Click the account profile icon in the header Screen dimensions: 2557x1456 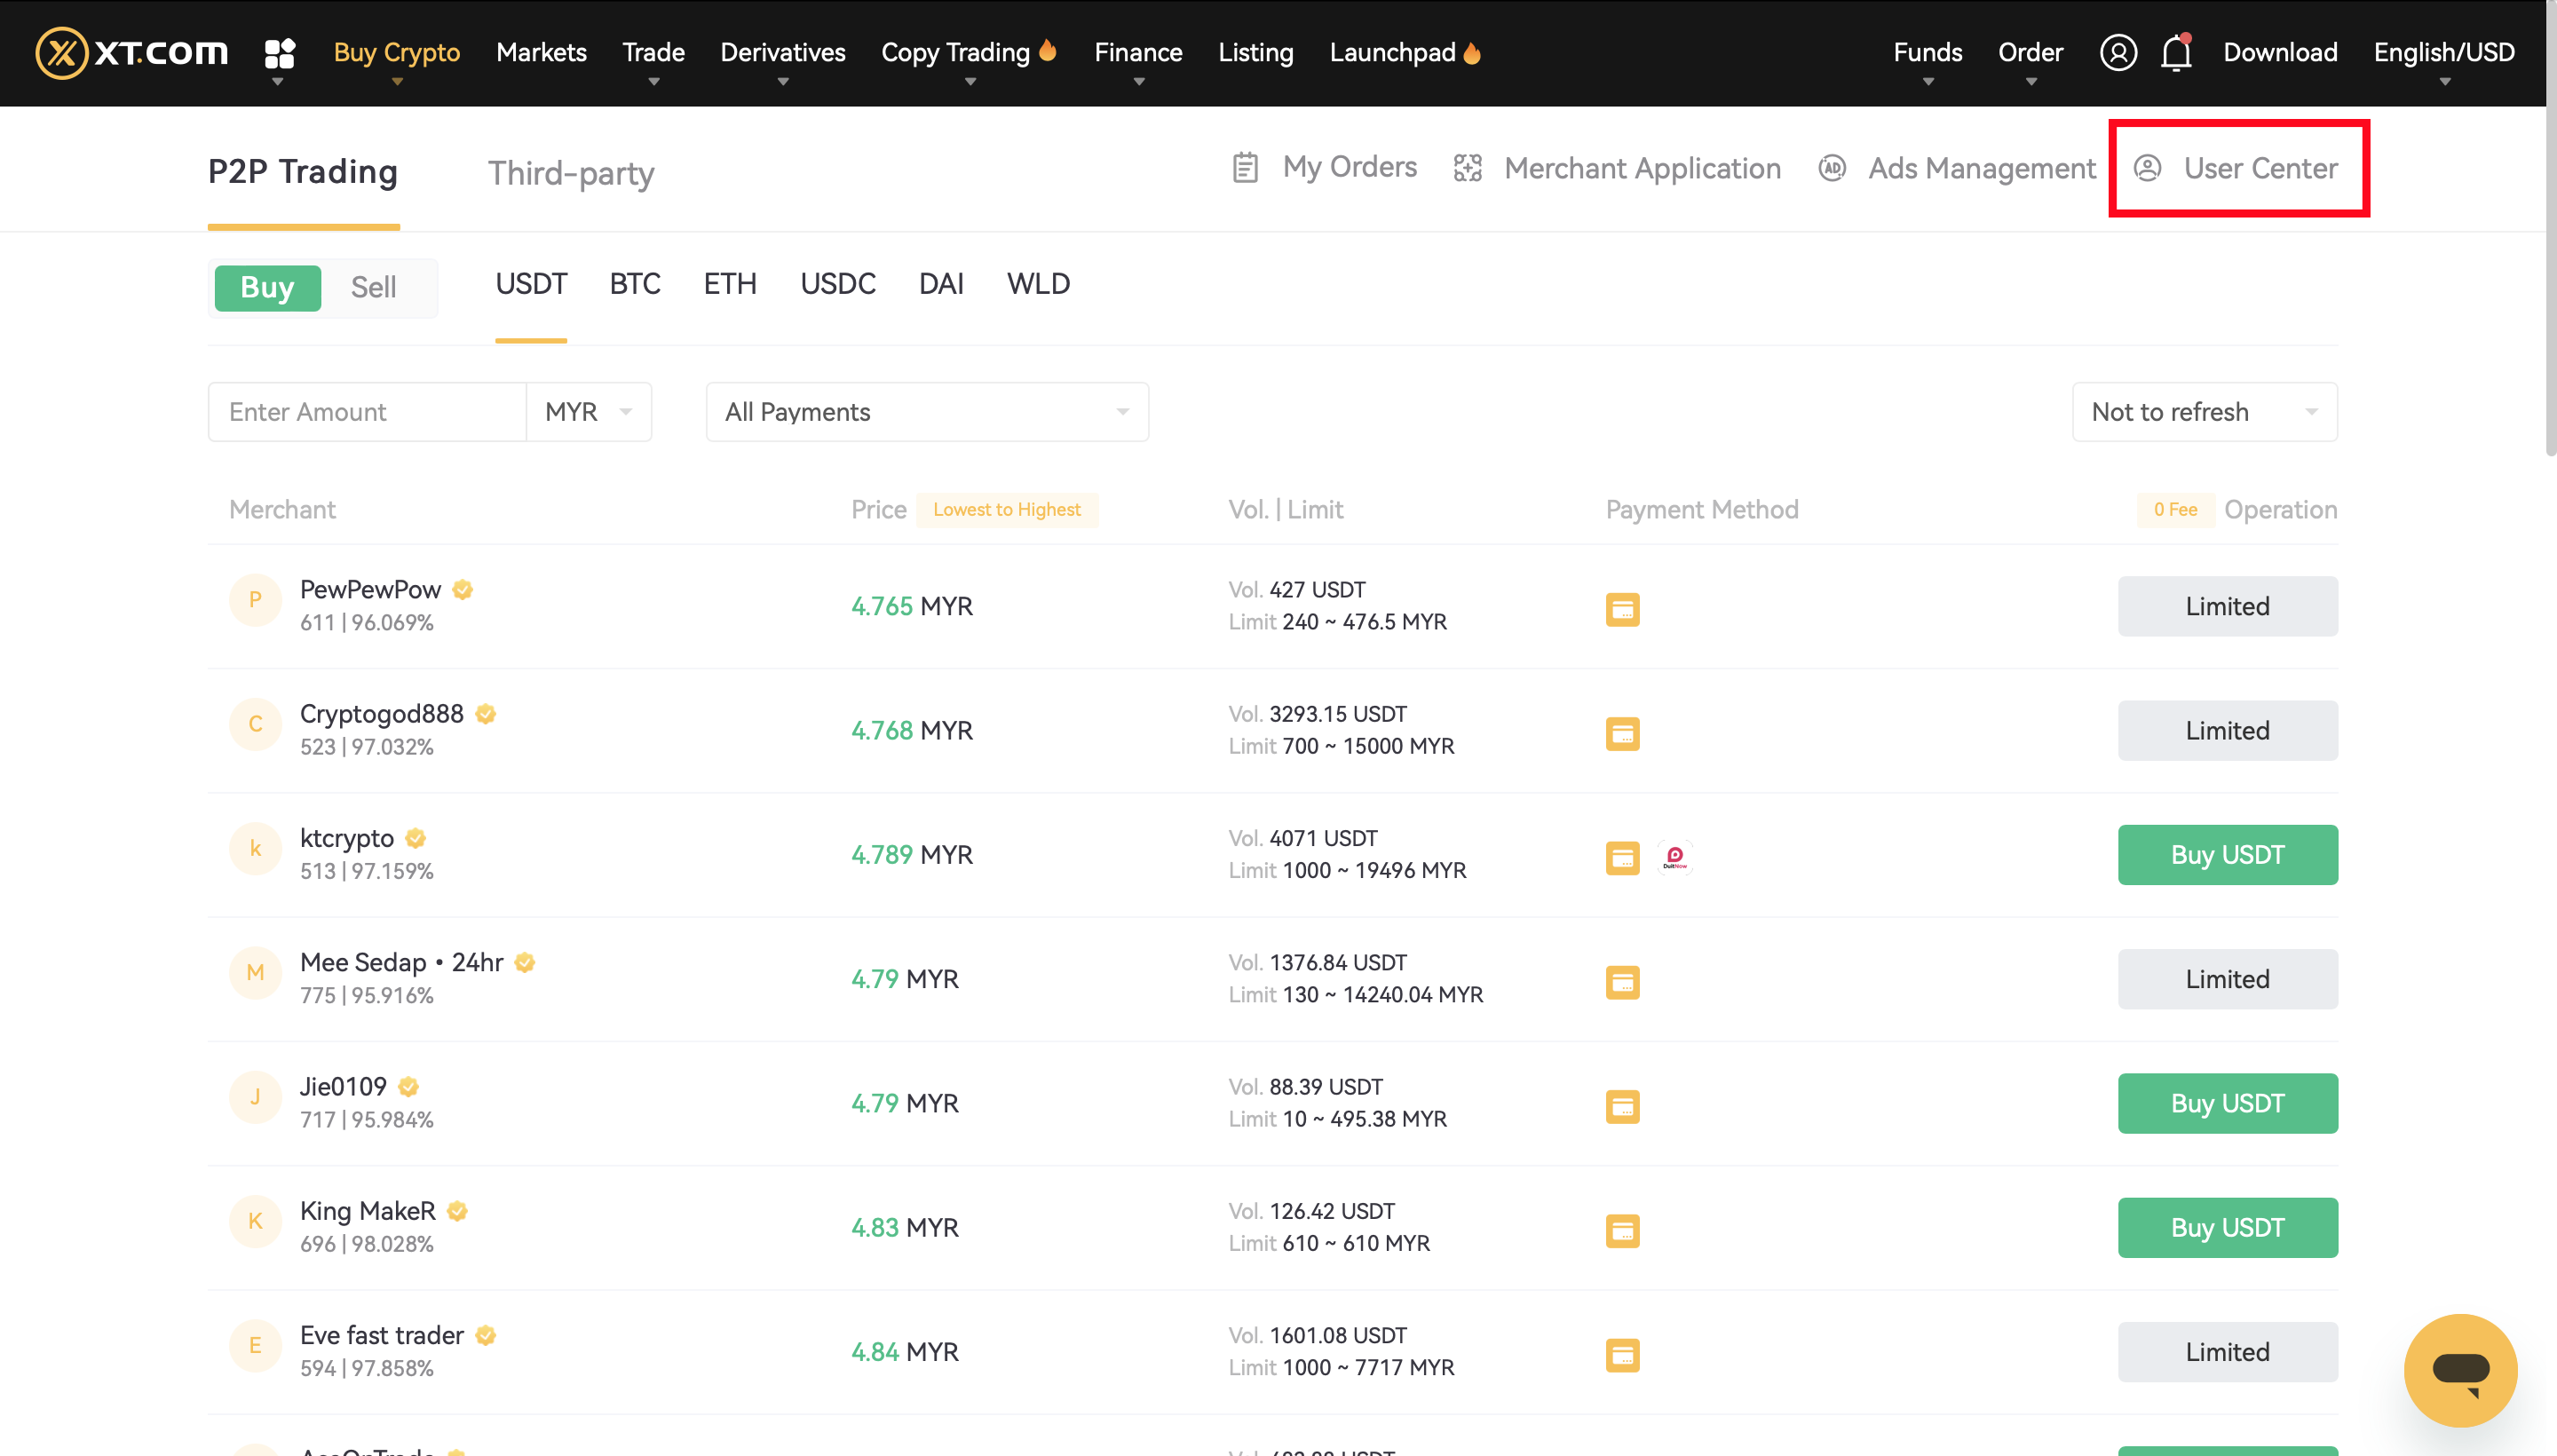click(x=2118, y=52)
